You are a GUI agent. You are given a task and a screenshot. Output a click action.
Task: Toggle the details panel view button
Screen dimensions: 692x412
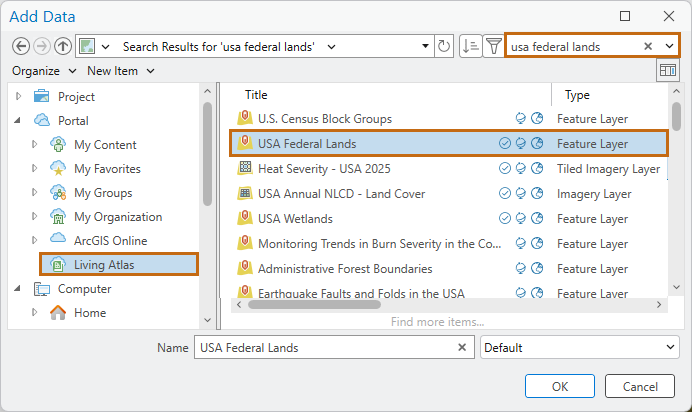(x=668, y=71)
